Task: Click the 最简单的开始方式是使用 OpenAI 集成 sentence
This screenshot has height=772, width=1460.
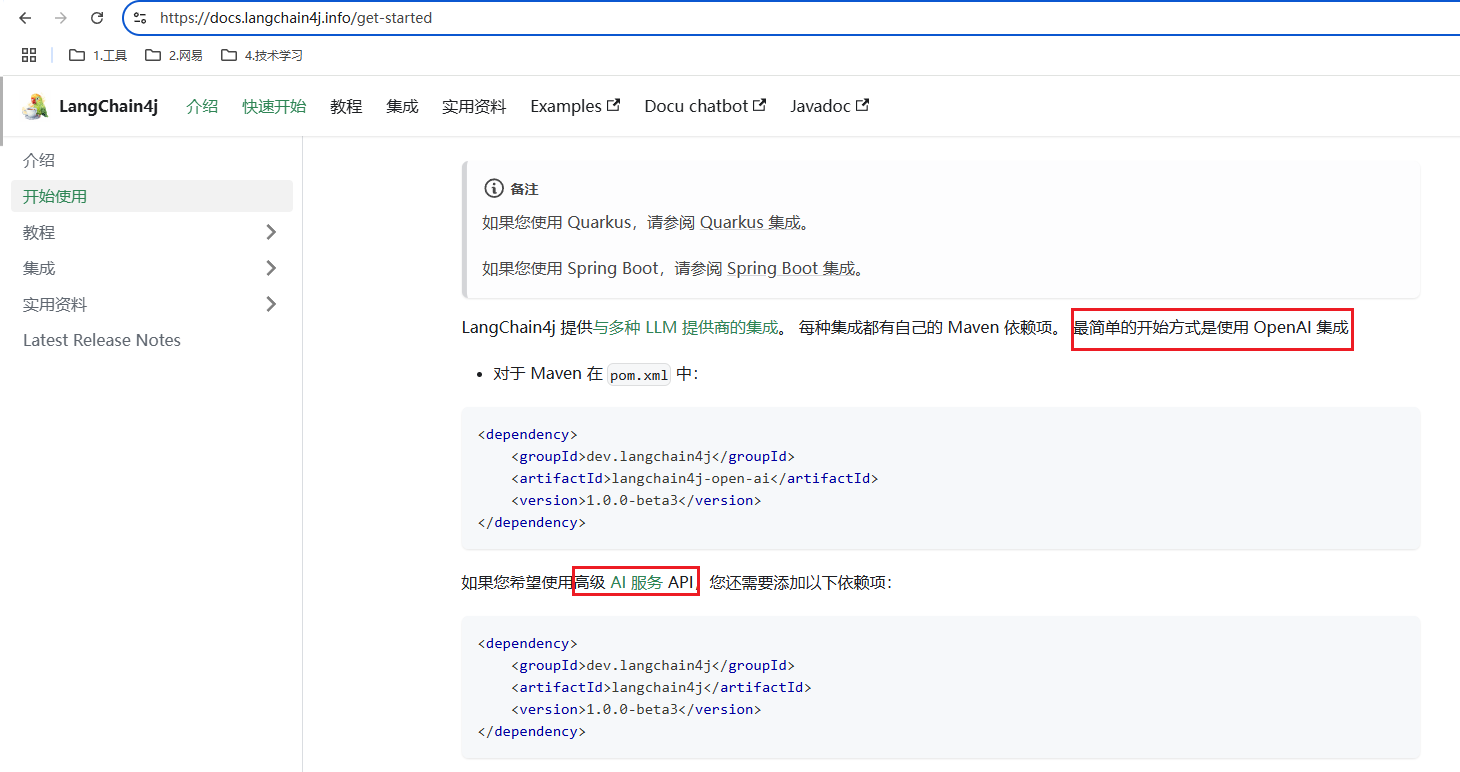Action: pos(1211,327)
